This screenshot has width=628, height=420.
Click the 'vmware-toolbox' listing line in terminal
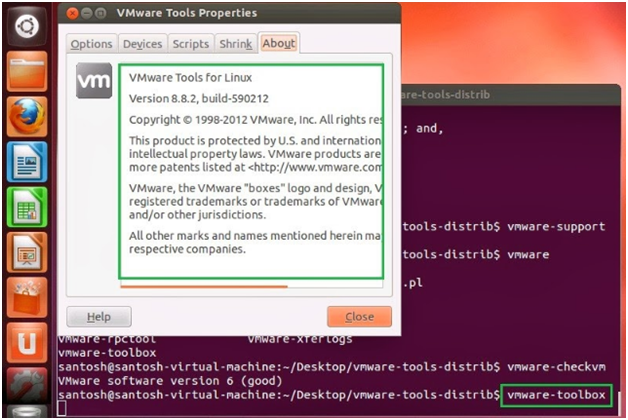pyautogui.click(x=107, y=353)
